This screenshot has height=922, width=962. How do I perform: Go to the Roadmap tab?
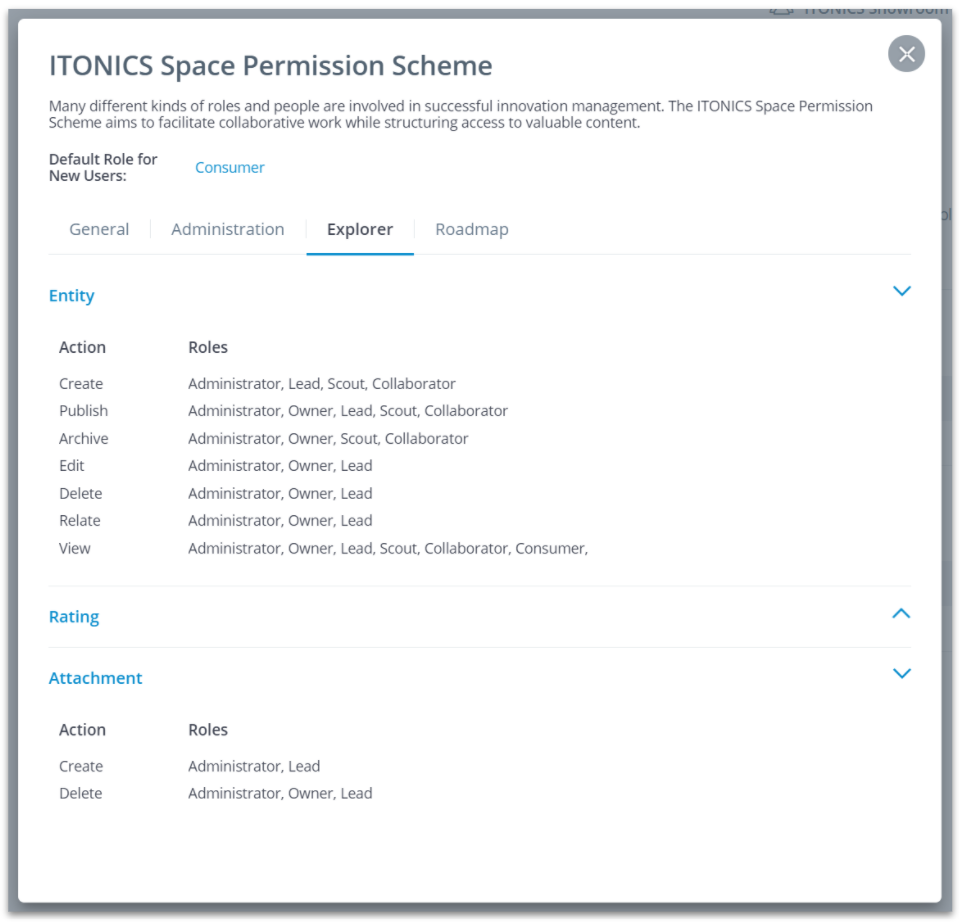coord(472,229)
